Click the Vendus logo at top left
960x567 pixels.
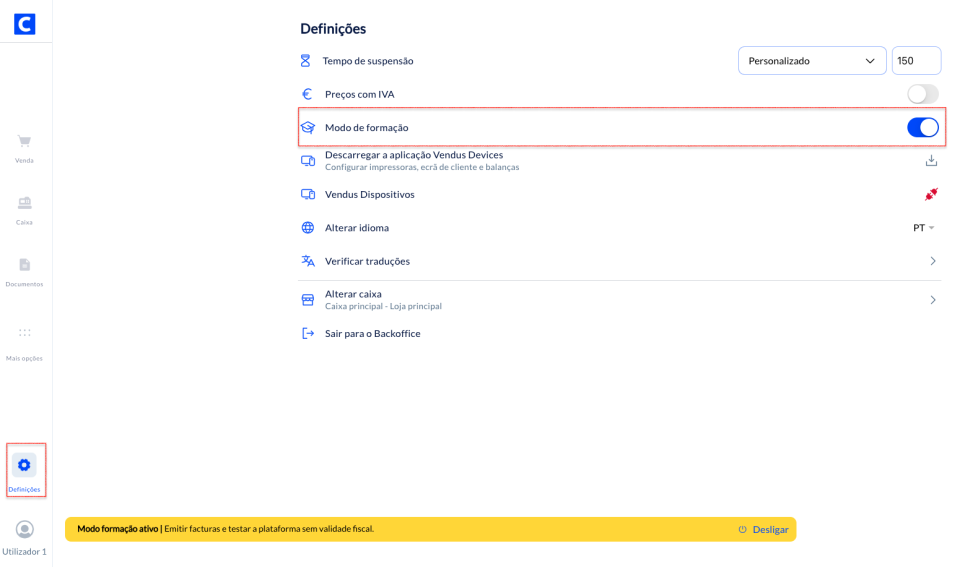tap(24, 24)
